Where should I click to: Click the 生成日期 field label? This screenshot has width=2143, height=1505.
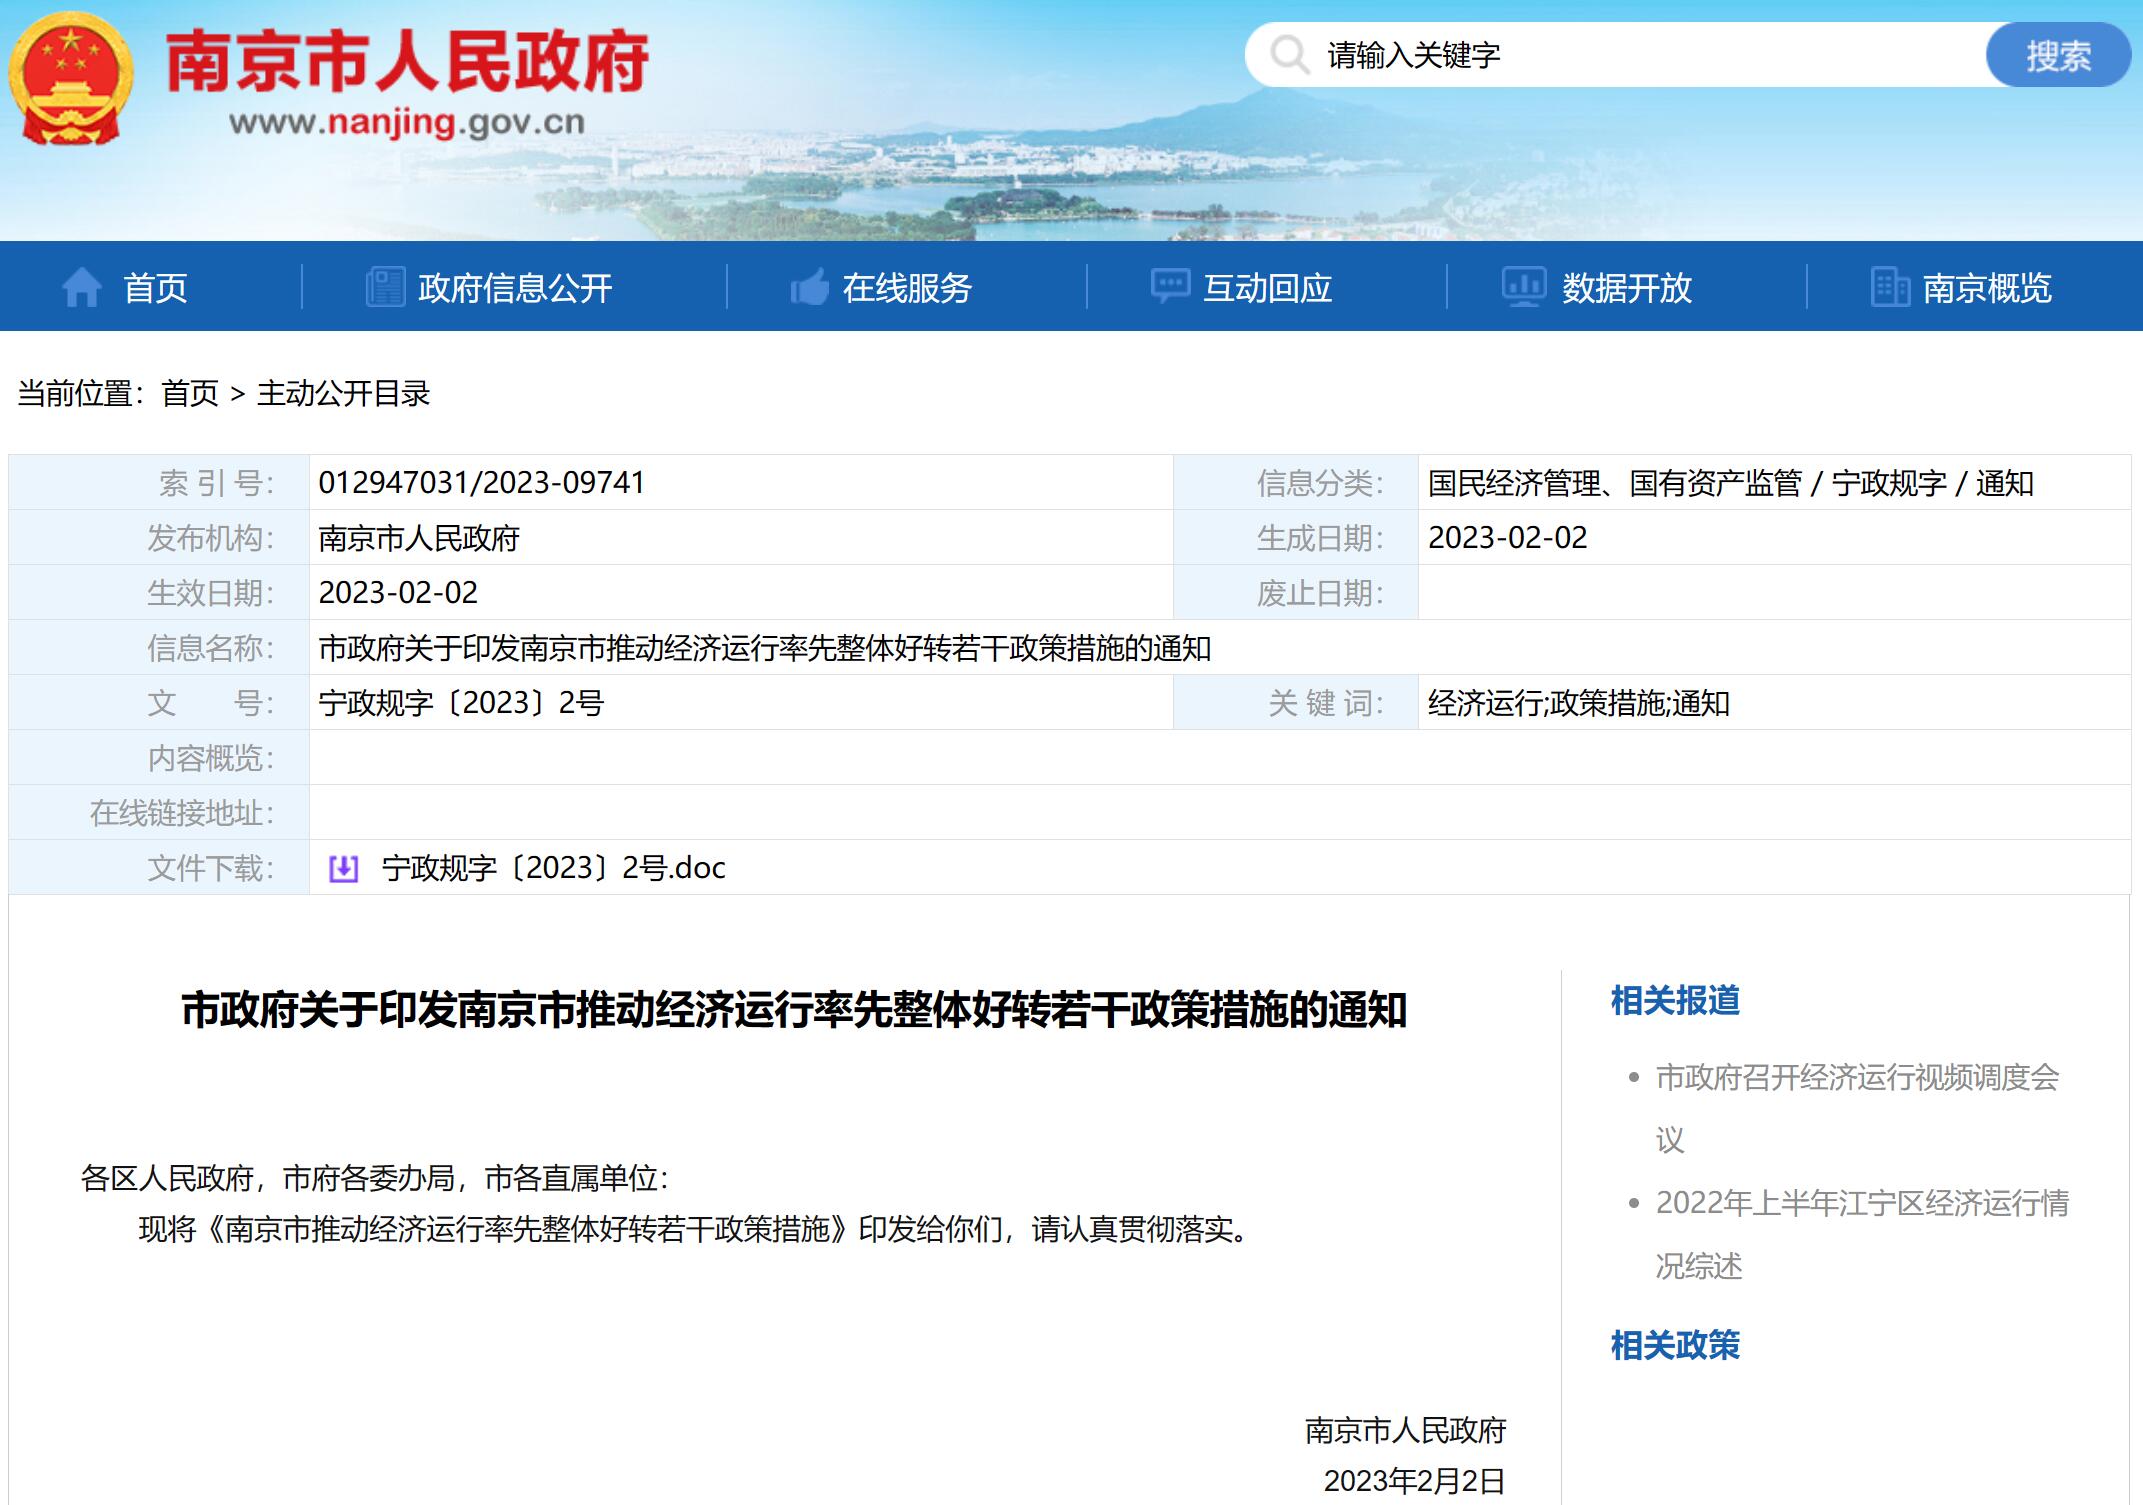click(1320, 538)
